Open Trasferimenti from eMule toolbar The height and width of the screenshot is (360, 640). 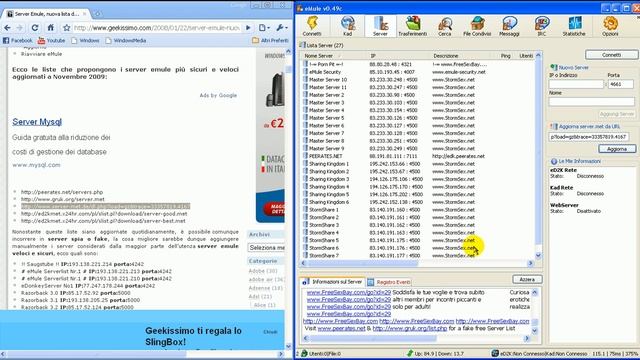pos(413,26)
